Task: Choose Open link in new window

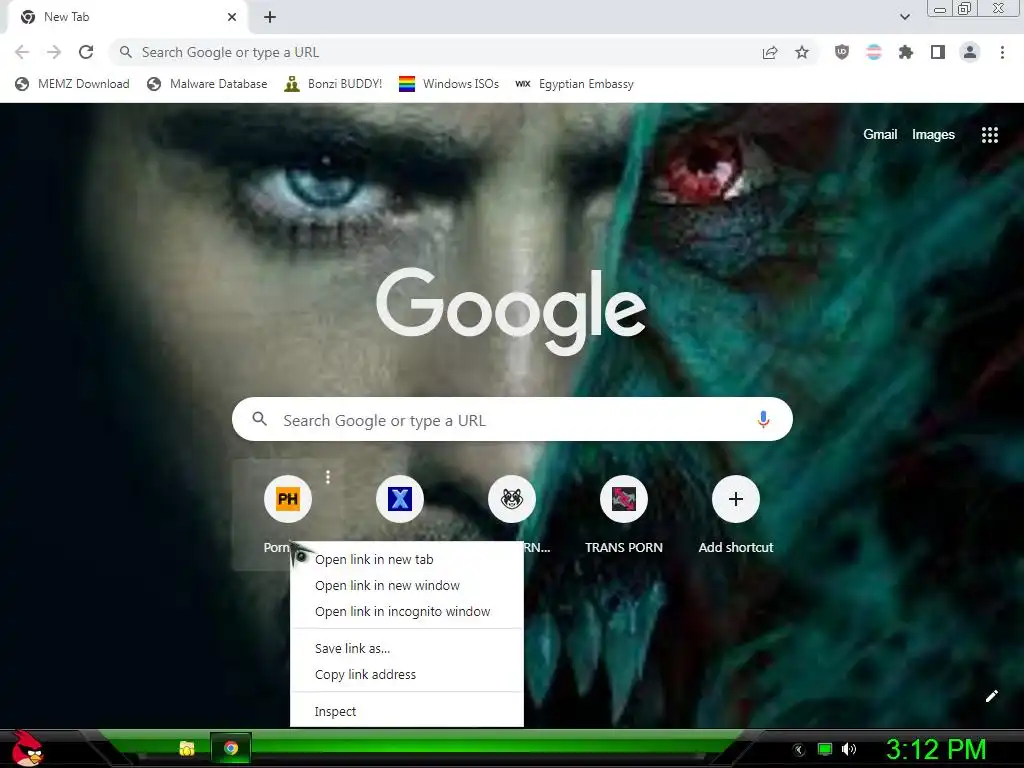Action: coord(407,586)
